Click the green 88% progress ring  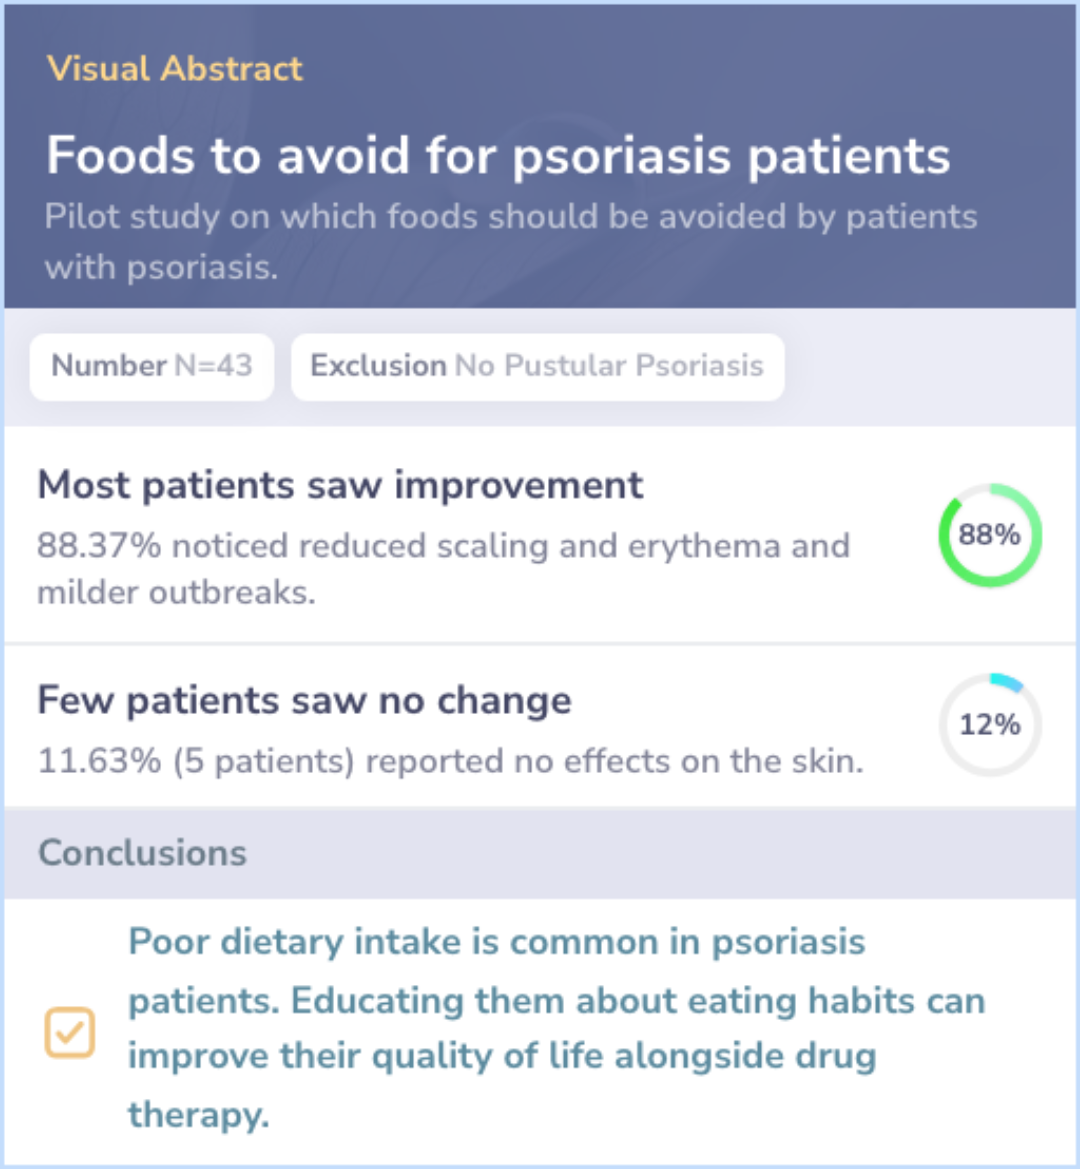pyautogui.click(x=990, y=535)
